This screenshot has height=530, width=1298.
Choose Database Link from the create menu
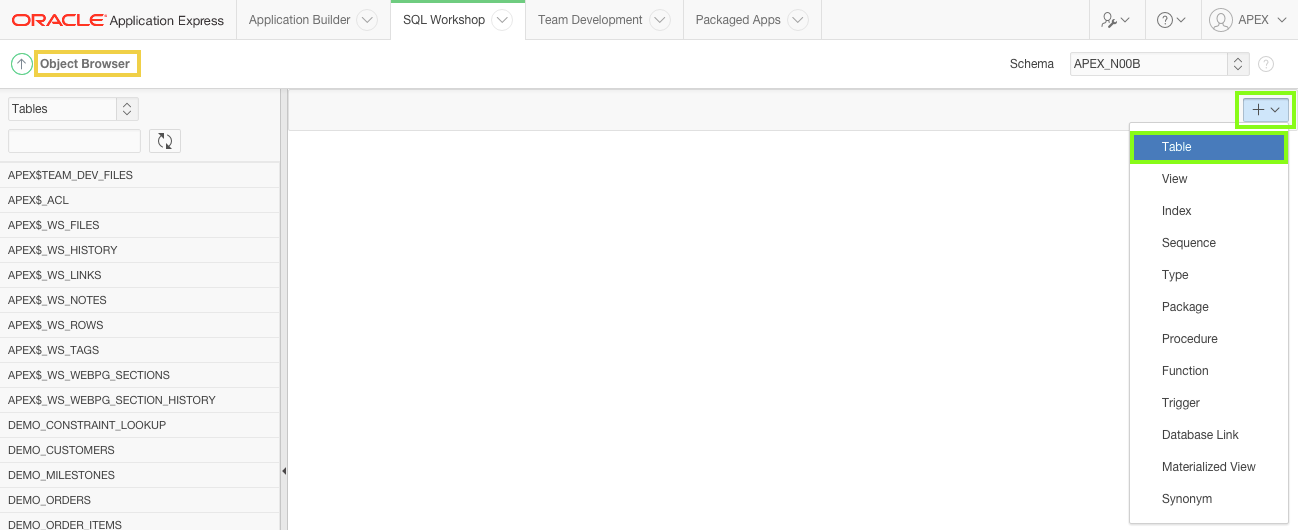(x=1208, y=435)
